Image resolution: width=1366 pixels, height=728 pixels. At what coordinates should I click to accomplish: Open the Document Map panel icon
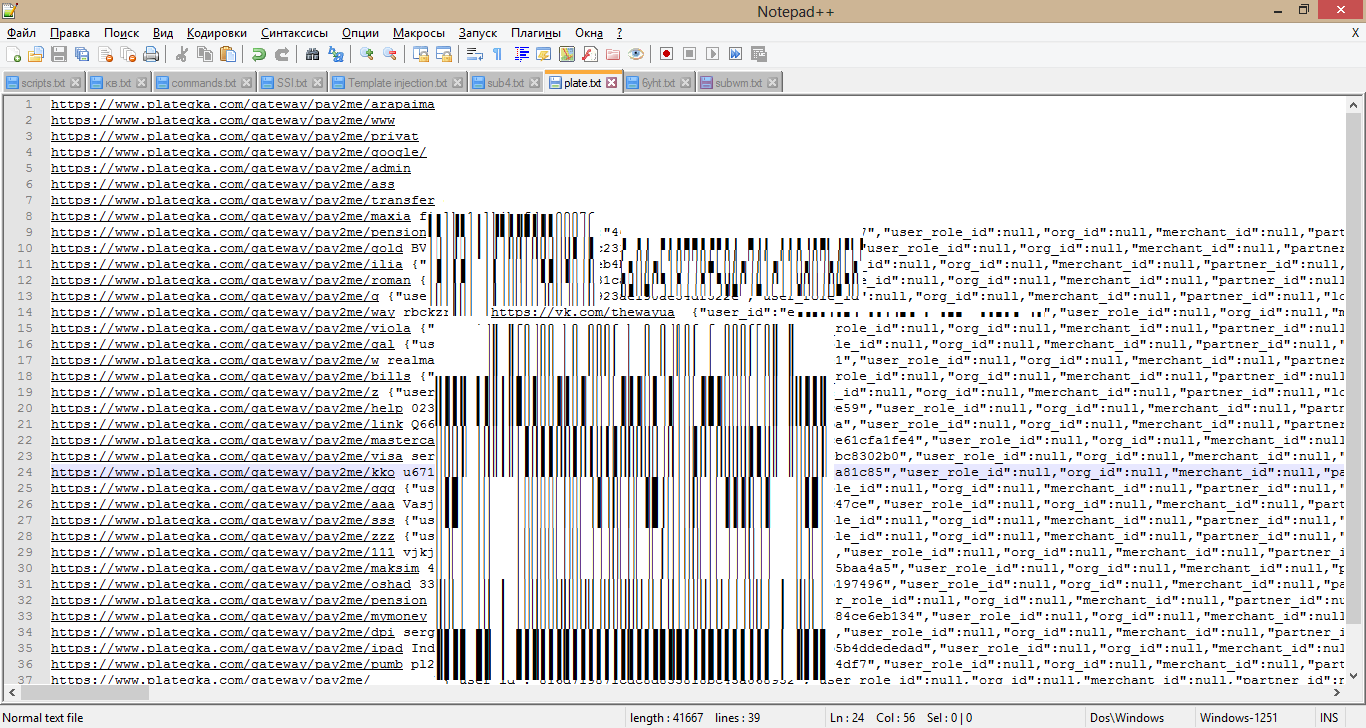point(567,54)
